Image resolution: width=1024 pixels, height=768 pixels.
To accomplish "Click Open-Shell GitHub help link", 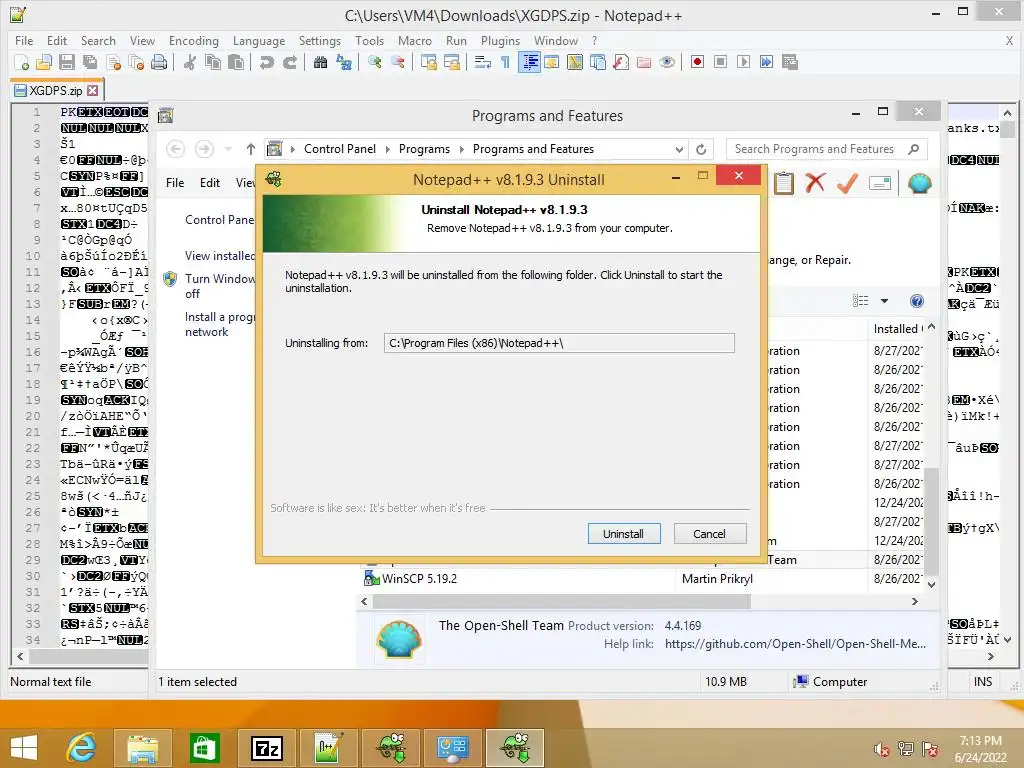I will coord(795,644).
